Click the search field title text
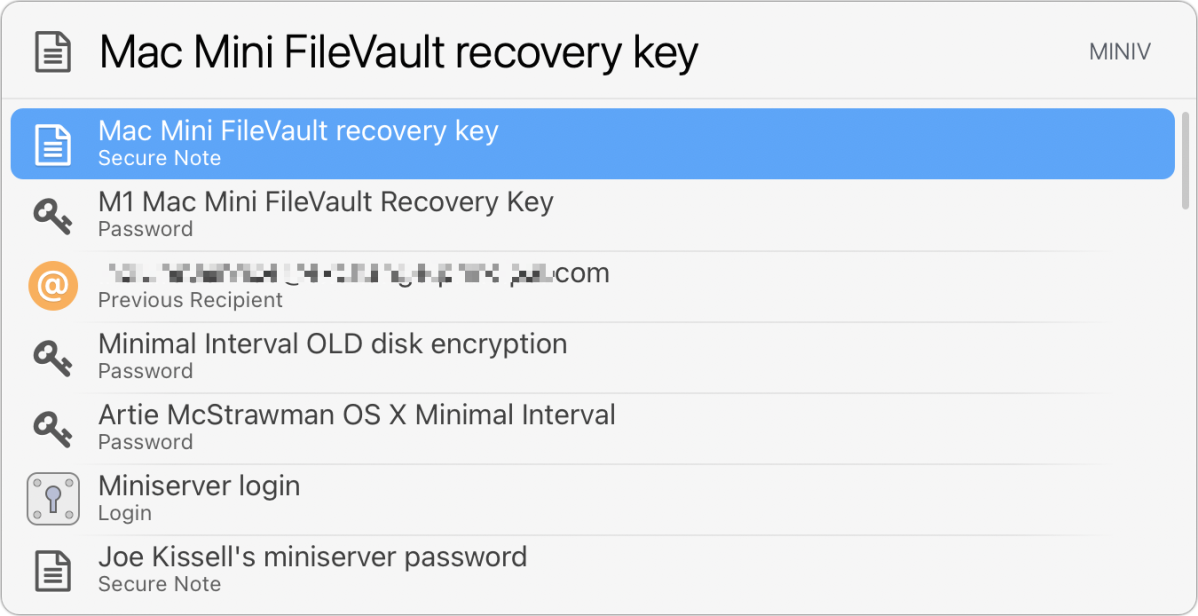 [398, 53]
